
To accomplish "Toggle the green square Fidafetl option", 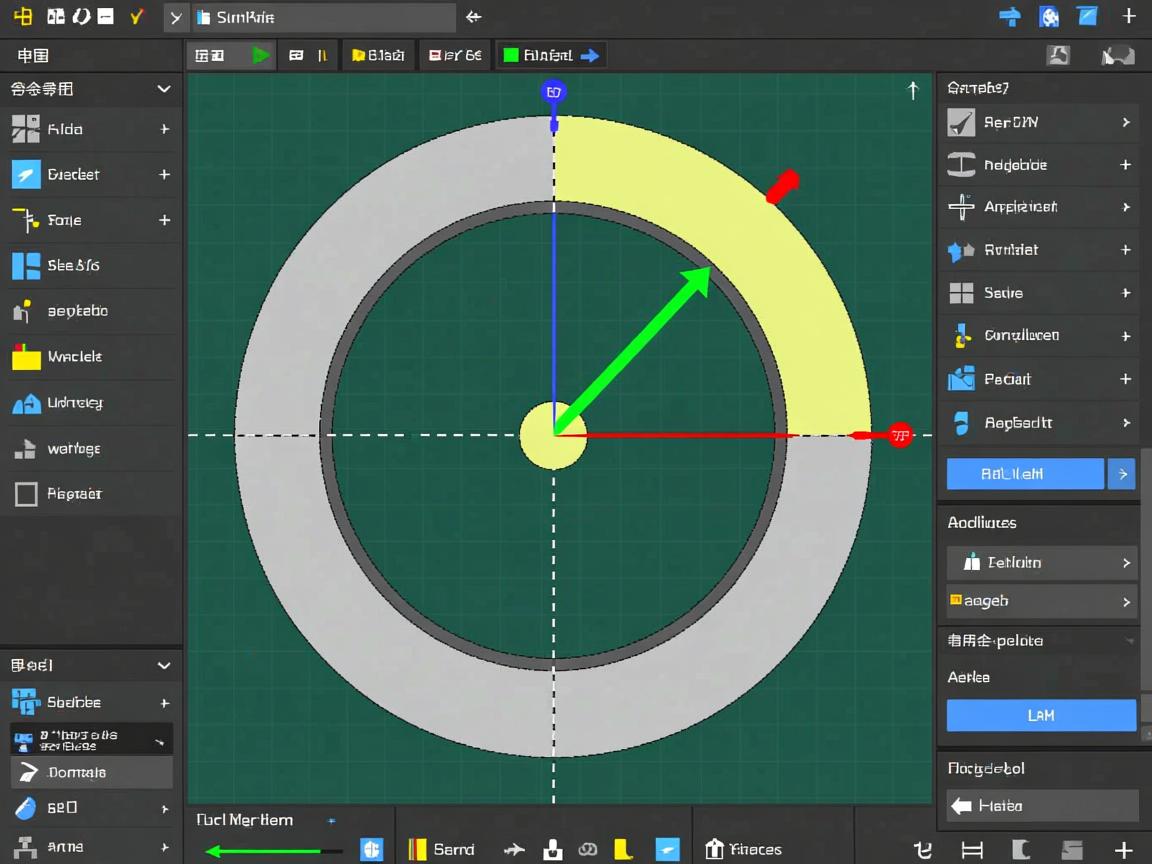I will click(511, 56).
